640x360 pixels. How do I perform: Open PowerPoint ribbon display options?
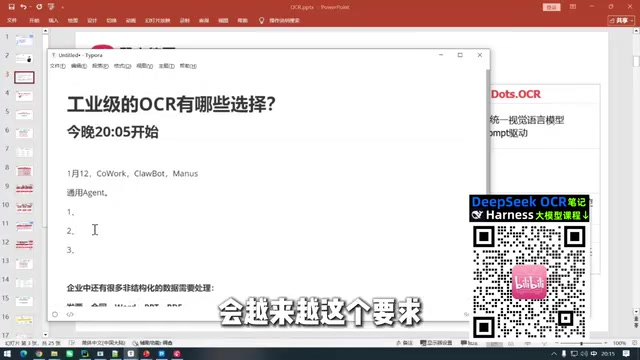click(573, 7)
